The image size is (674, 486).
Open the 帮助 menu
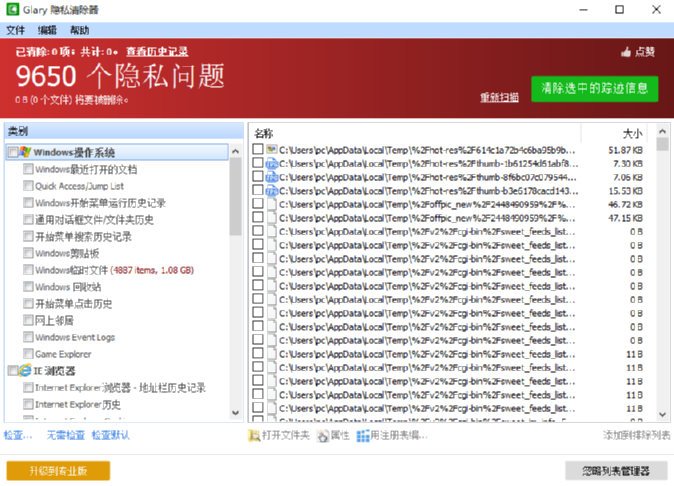pyautogui.click(x=80, y=30)
